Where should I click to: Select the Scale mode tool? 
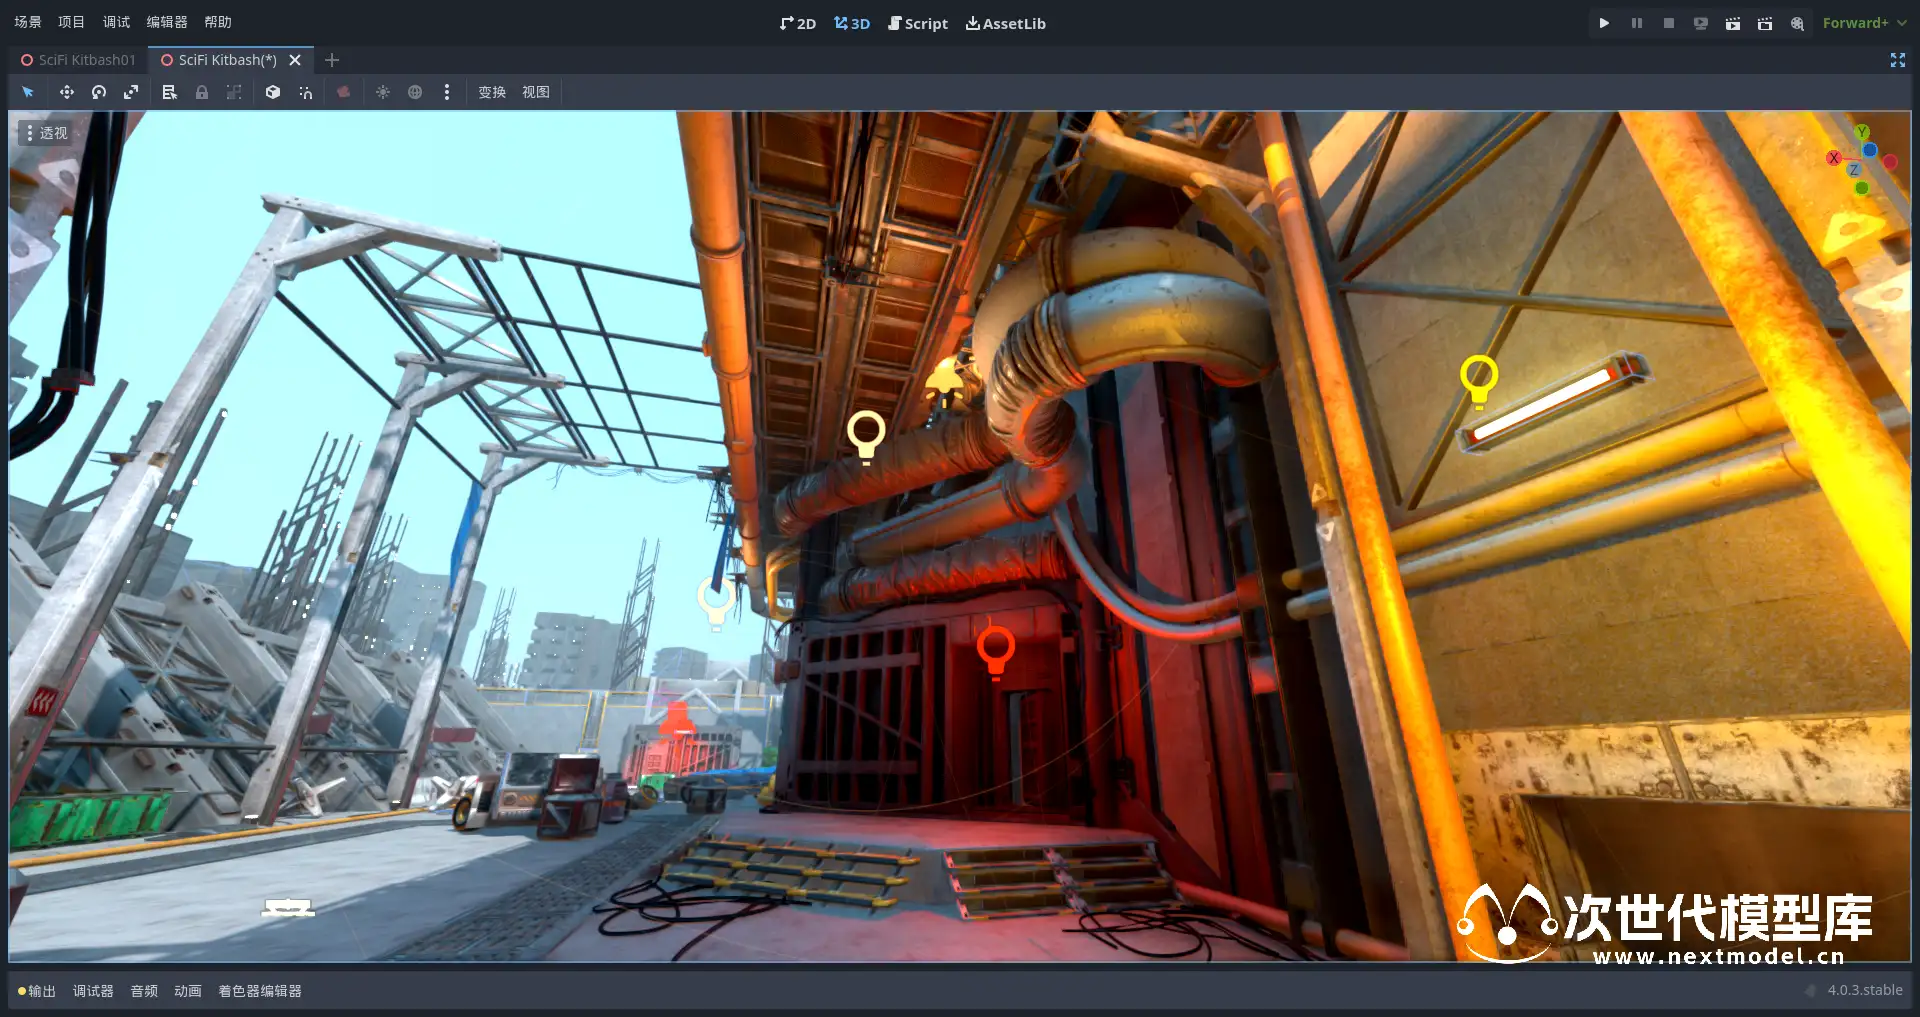click(x=131, y=92)
